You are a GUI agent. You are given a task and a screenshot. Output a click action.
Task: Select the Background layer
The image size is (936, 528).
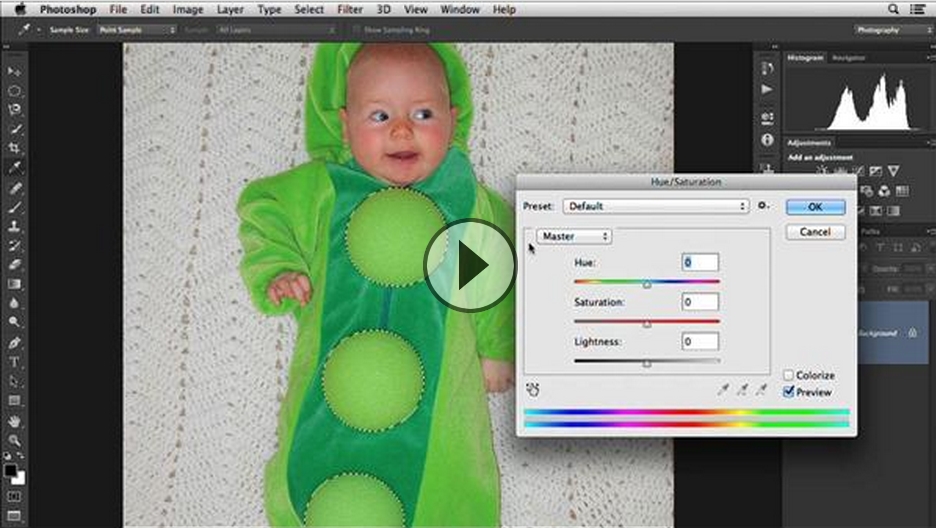pyautogui.click(x=894, y=333)
